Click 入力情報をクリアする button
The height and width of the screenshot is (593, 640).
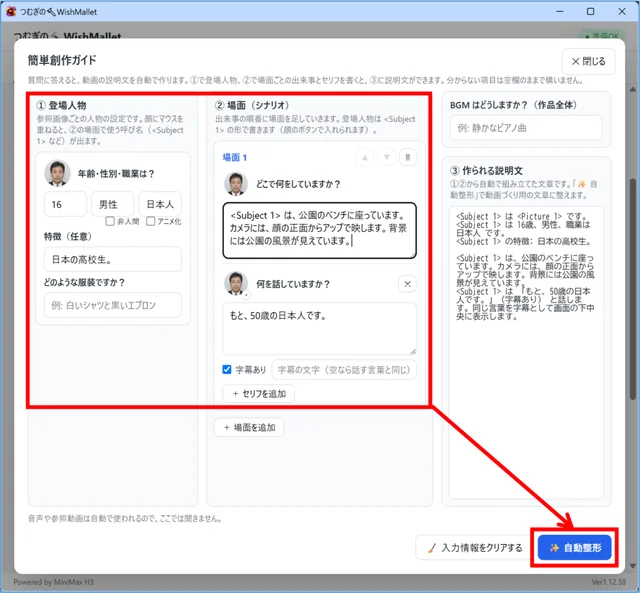click(x=474, y=548)
